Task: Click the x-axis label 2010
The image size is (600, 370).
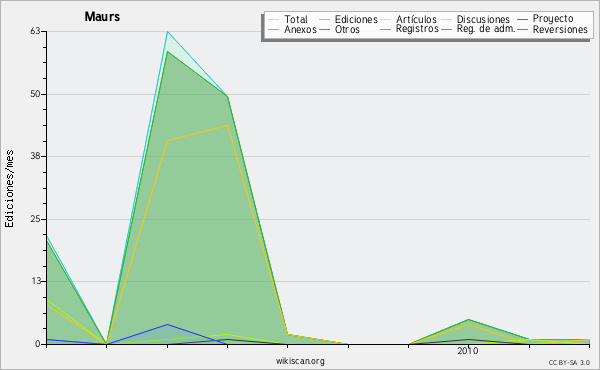Action: point(468,351)
